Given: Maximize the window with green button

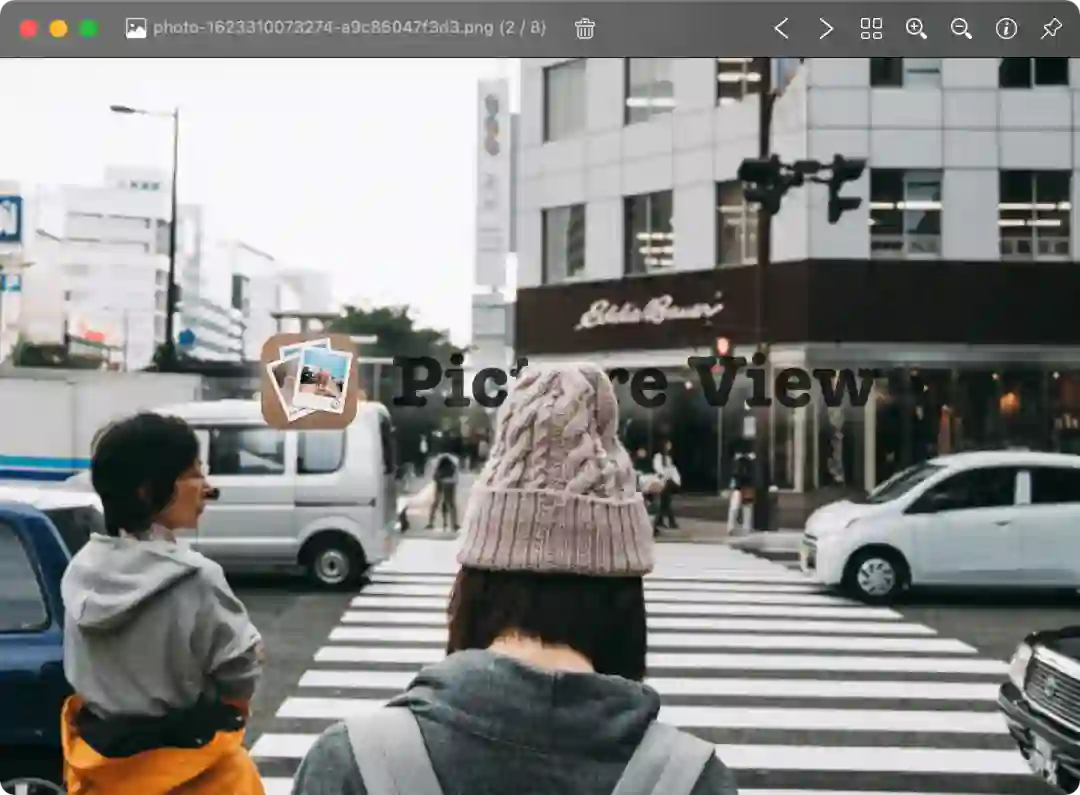Looking at the screenshot, I should 89,28.
